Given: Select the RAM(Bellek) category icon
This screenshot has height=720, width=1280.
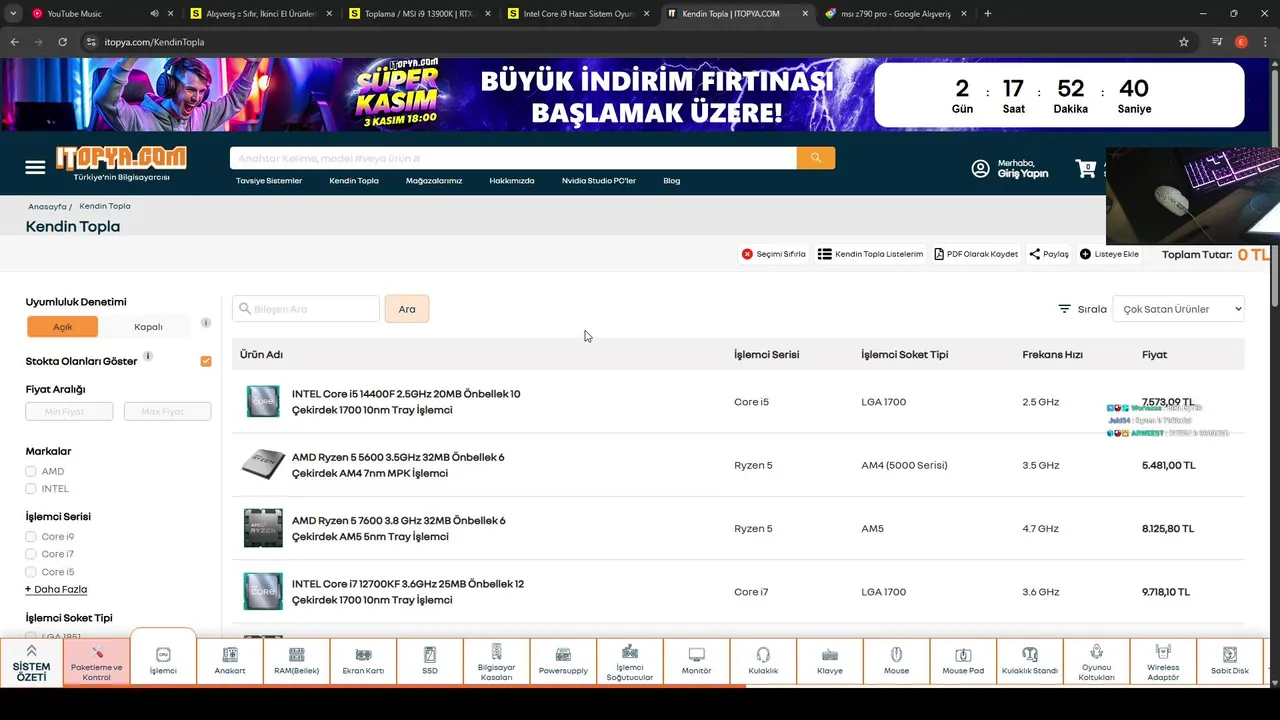Looking at the screenshot, I should tap(296, 660).
